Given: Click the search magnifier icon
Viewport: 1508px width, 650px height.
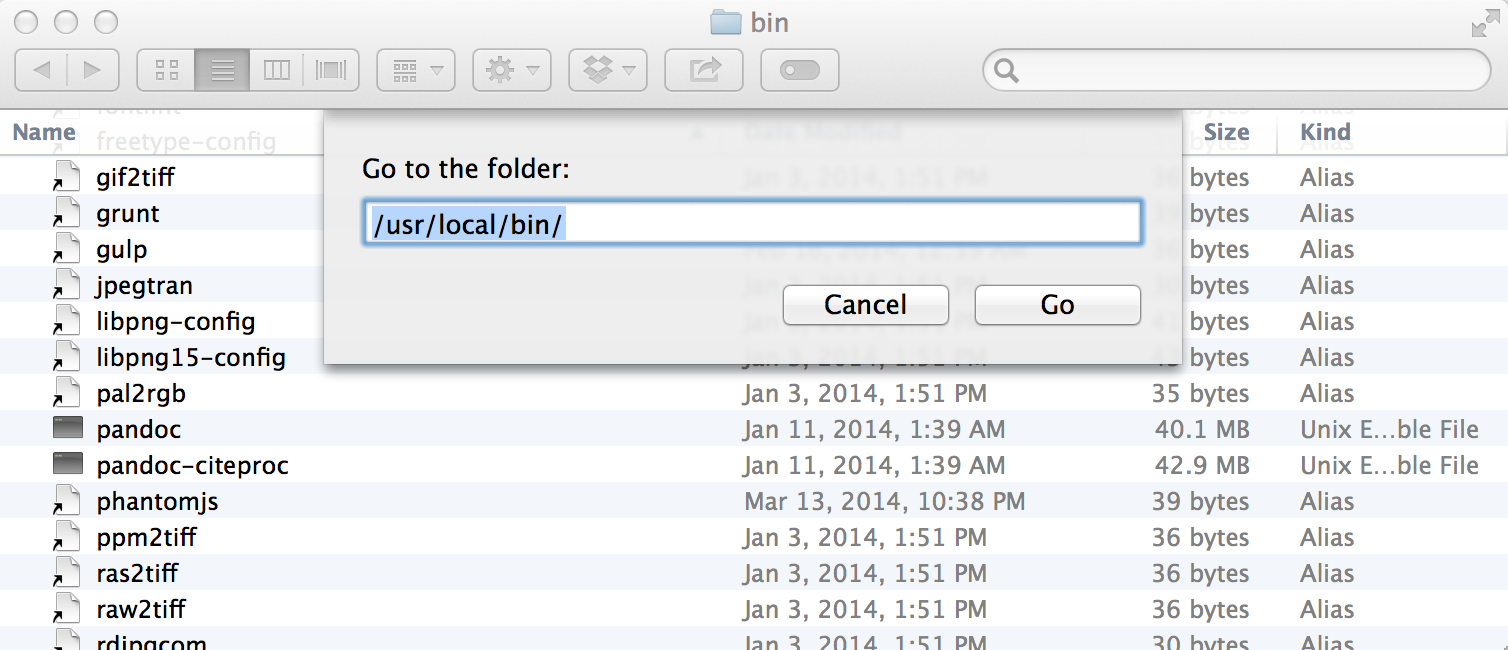Looking at the screenshot, I should [x=1007, y=71].
